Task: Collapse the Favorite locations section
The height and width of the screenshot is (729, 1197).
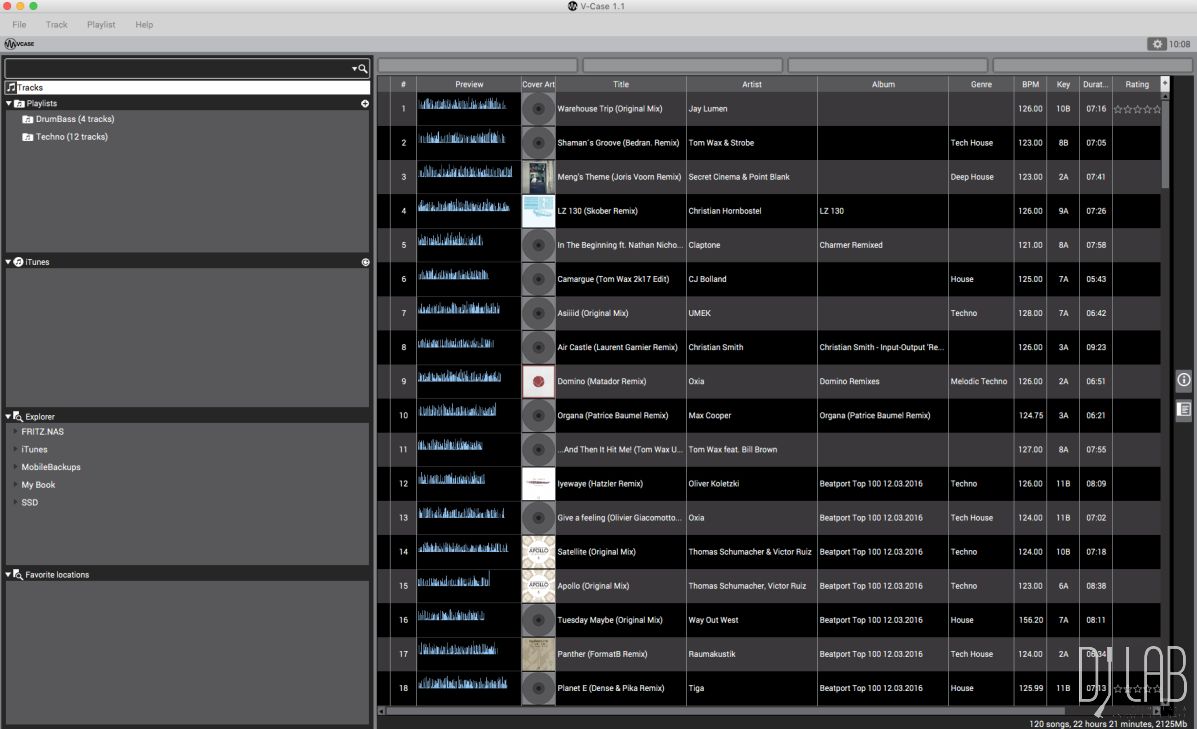Action: (9, 575)
